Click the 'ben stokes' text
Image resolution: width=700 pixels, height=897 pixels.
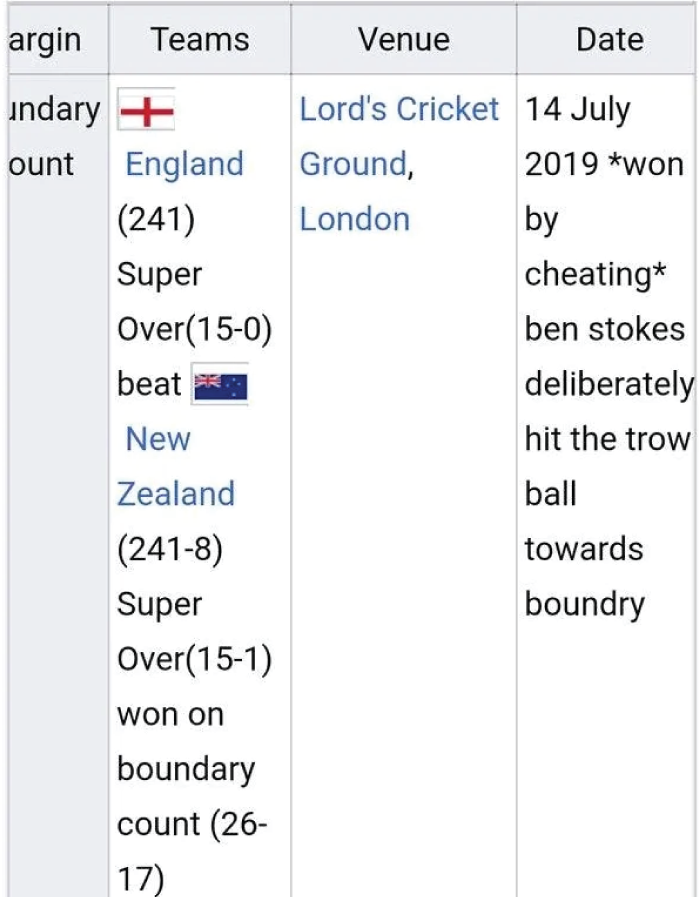click(604, 329)
